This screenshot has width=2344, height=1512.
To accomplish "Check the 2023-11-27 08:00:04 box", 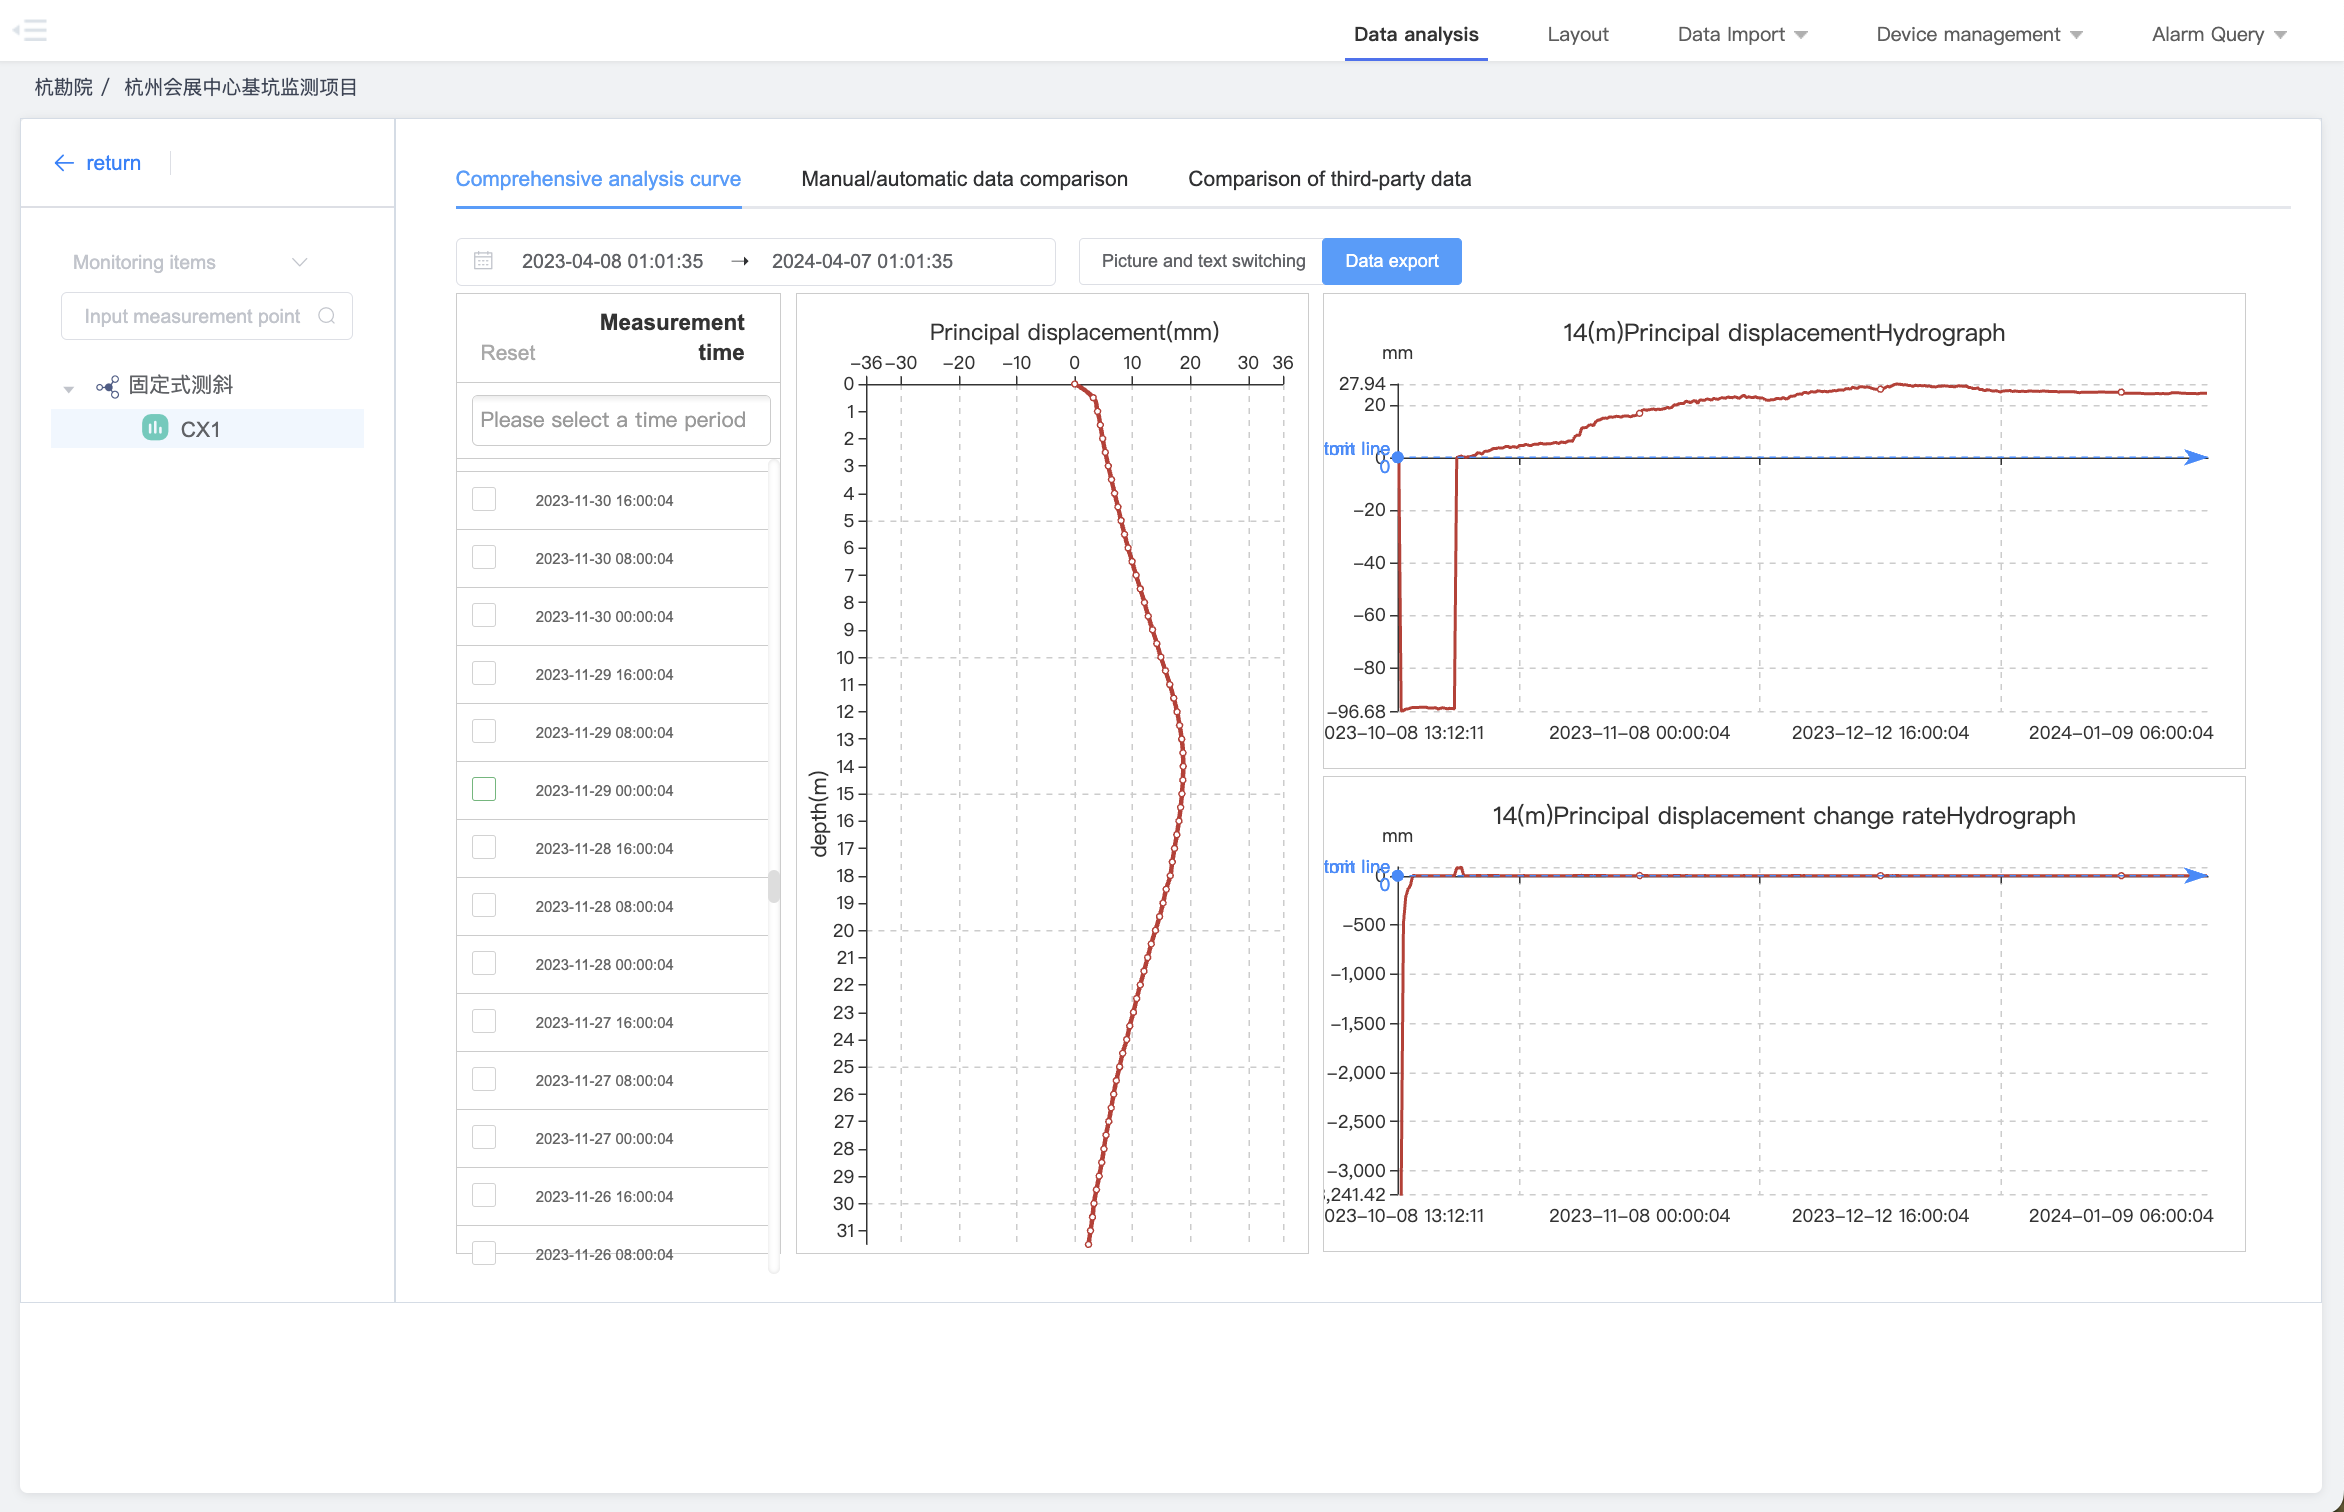I will pyautogui.click(x=484, y=1079).
